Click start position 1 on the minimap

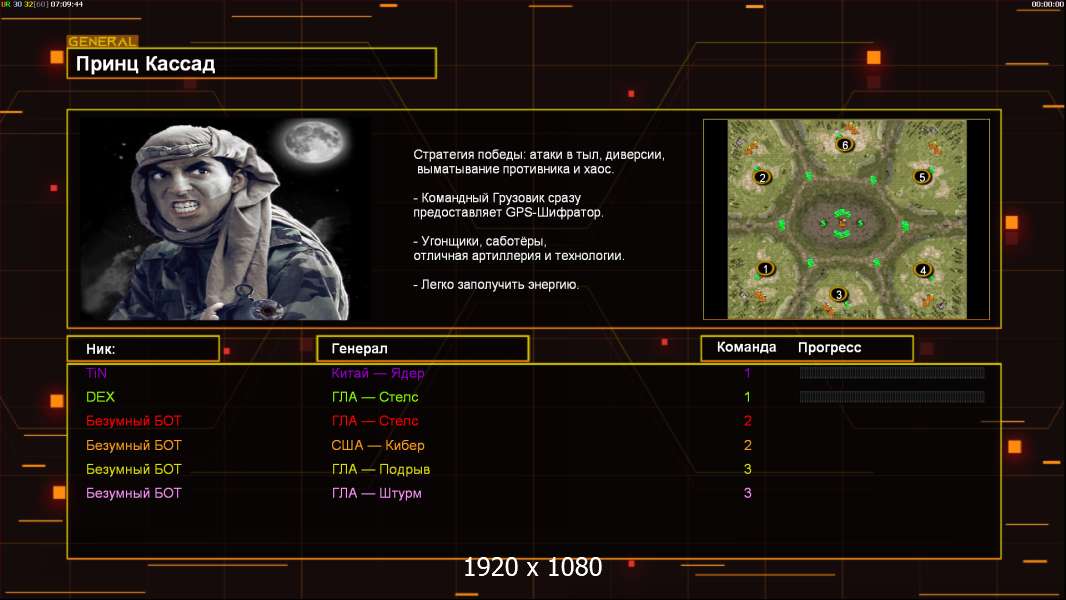[766, 269]
